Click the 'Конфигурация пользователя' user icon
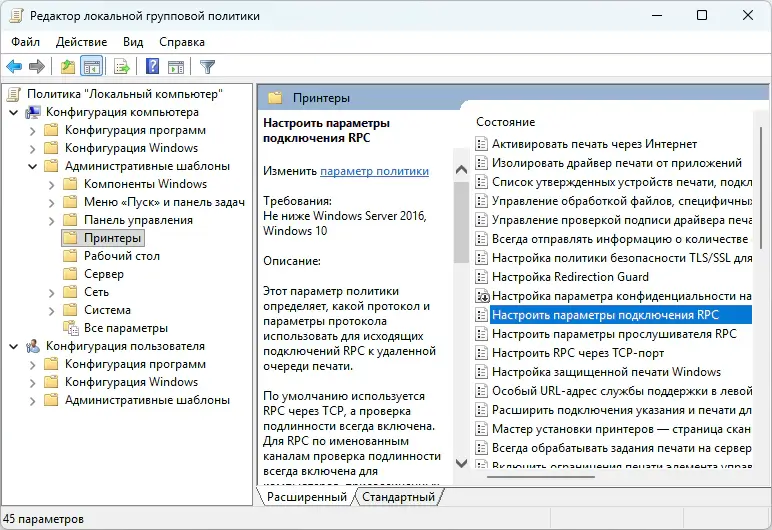 pyautogui.click(x=32, y=346)
